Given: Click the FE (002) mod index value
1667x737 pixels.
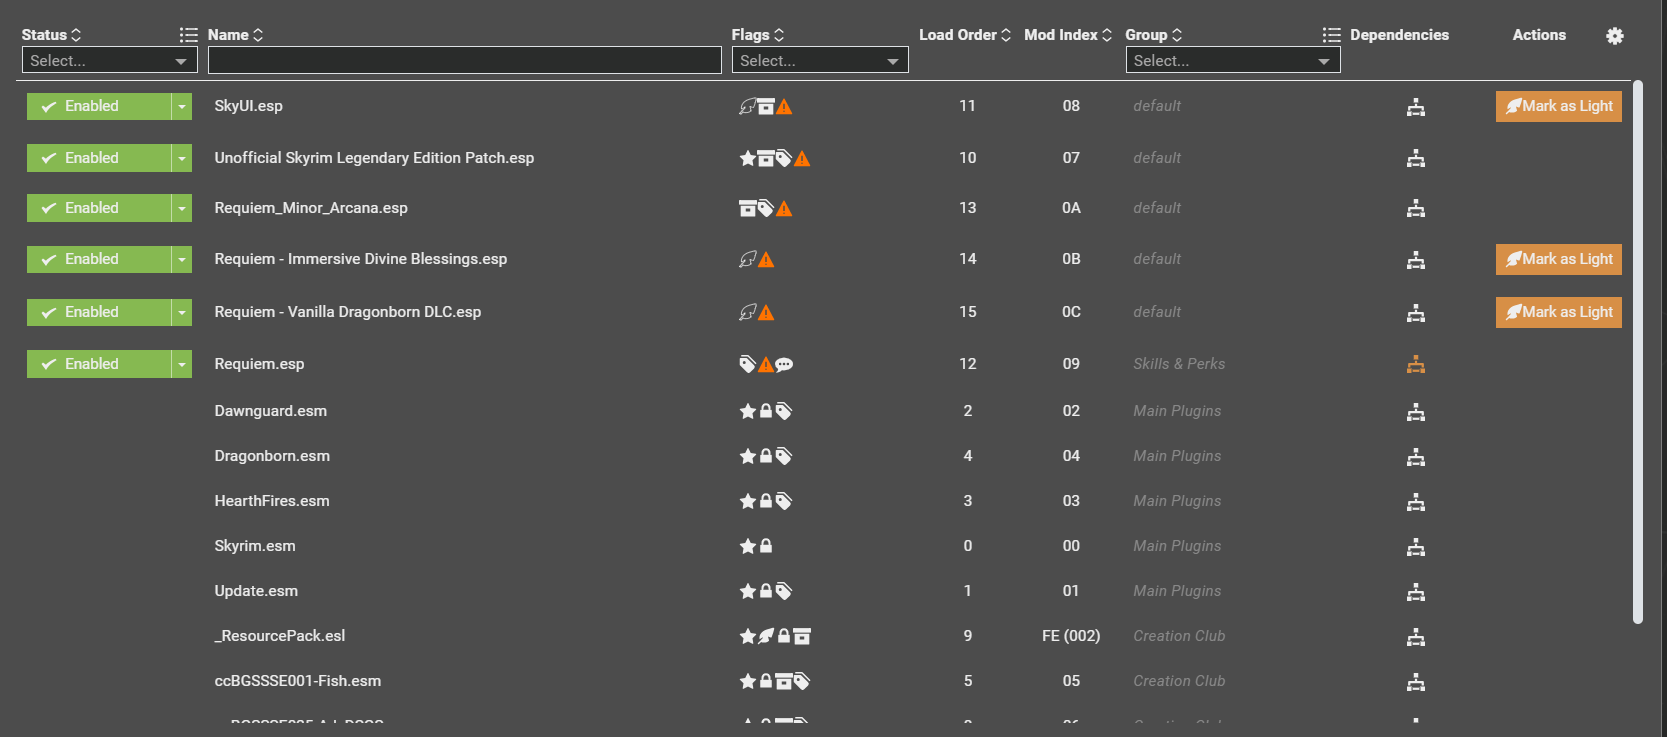Looking at the screenshot, I should pos(1071,636).
